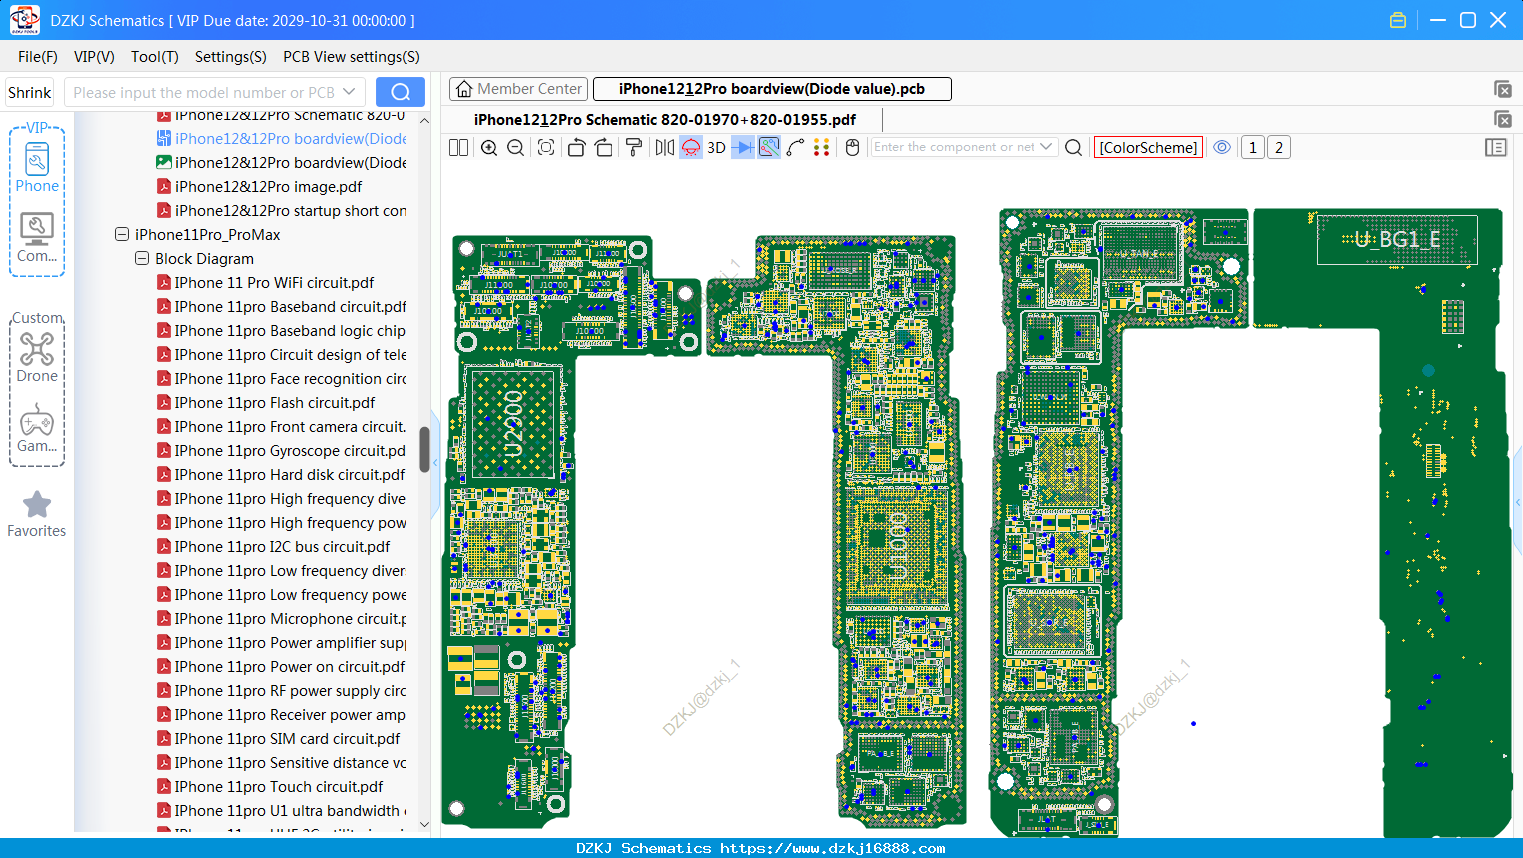Collapse the Block Diagram folder
The image size is (1523, 858).
click(142, 259)
